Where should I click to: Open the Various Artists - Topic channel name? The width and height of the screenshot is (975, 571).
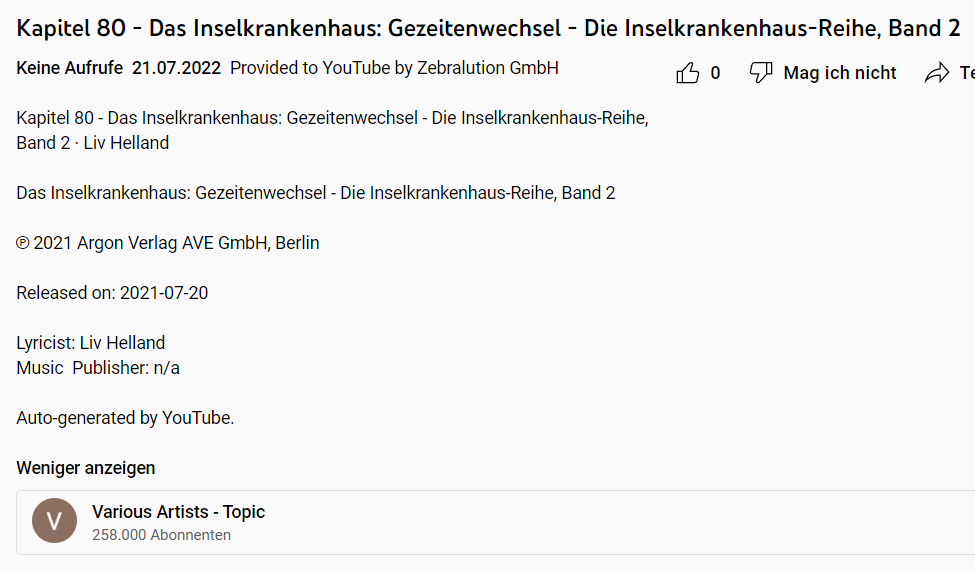pyautogui.click(x=178, y=512)
